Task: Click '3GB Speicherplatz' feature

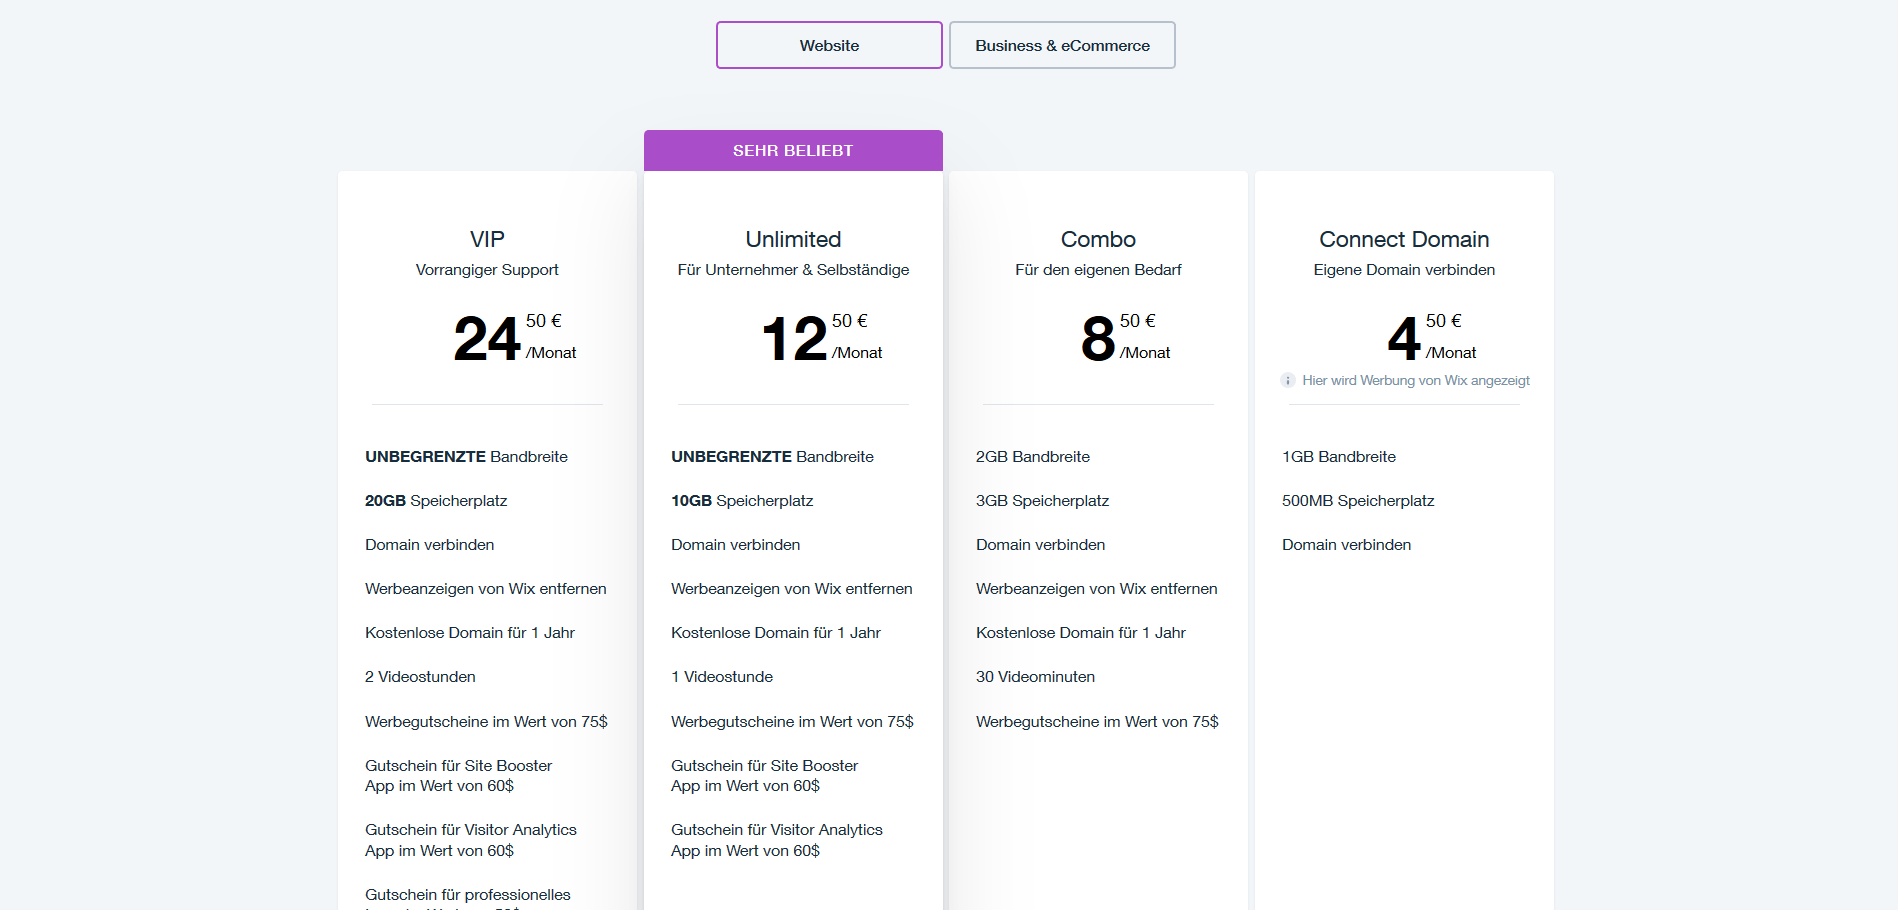Action: [x=1042, y=500]
